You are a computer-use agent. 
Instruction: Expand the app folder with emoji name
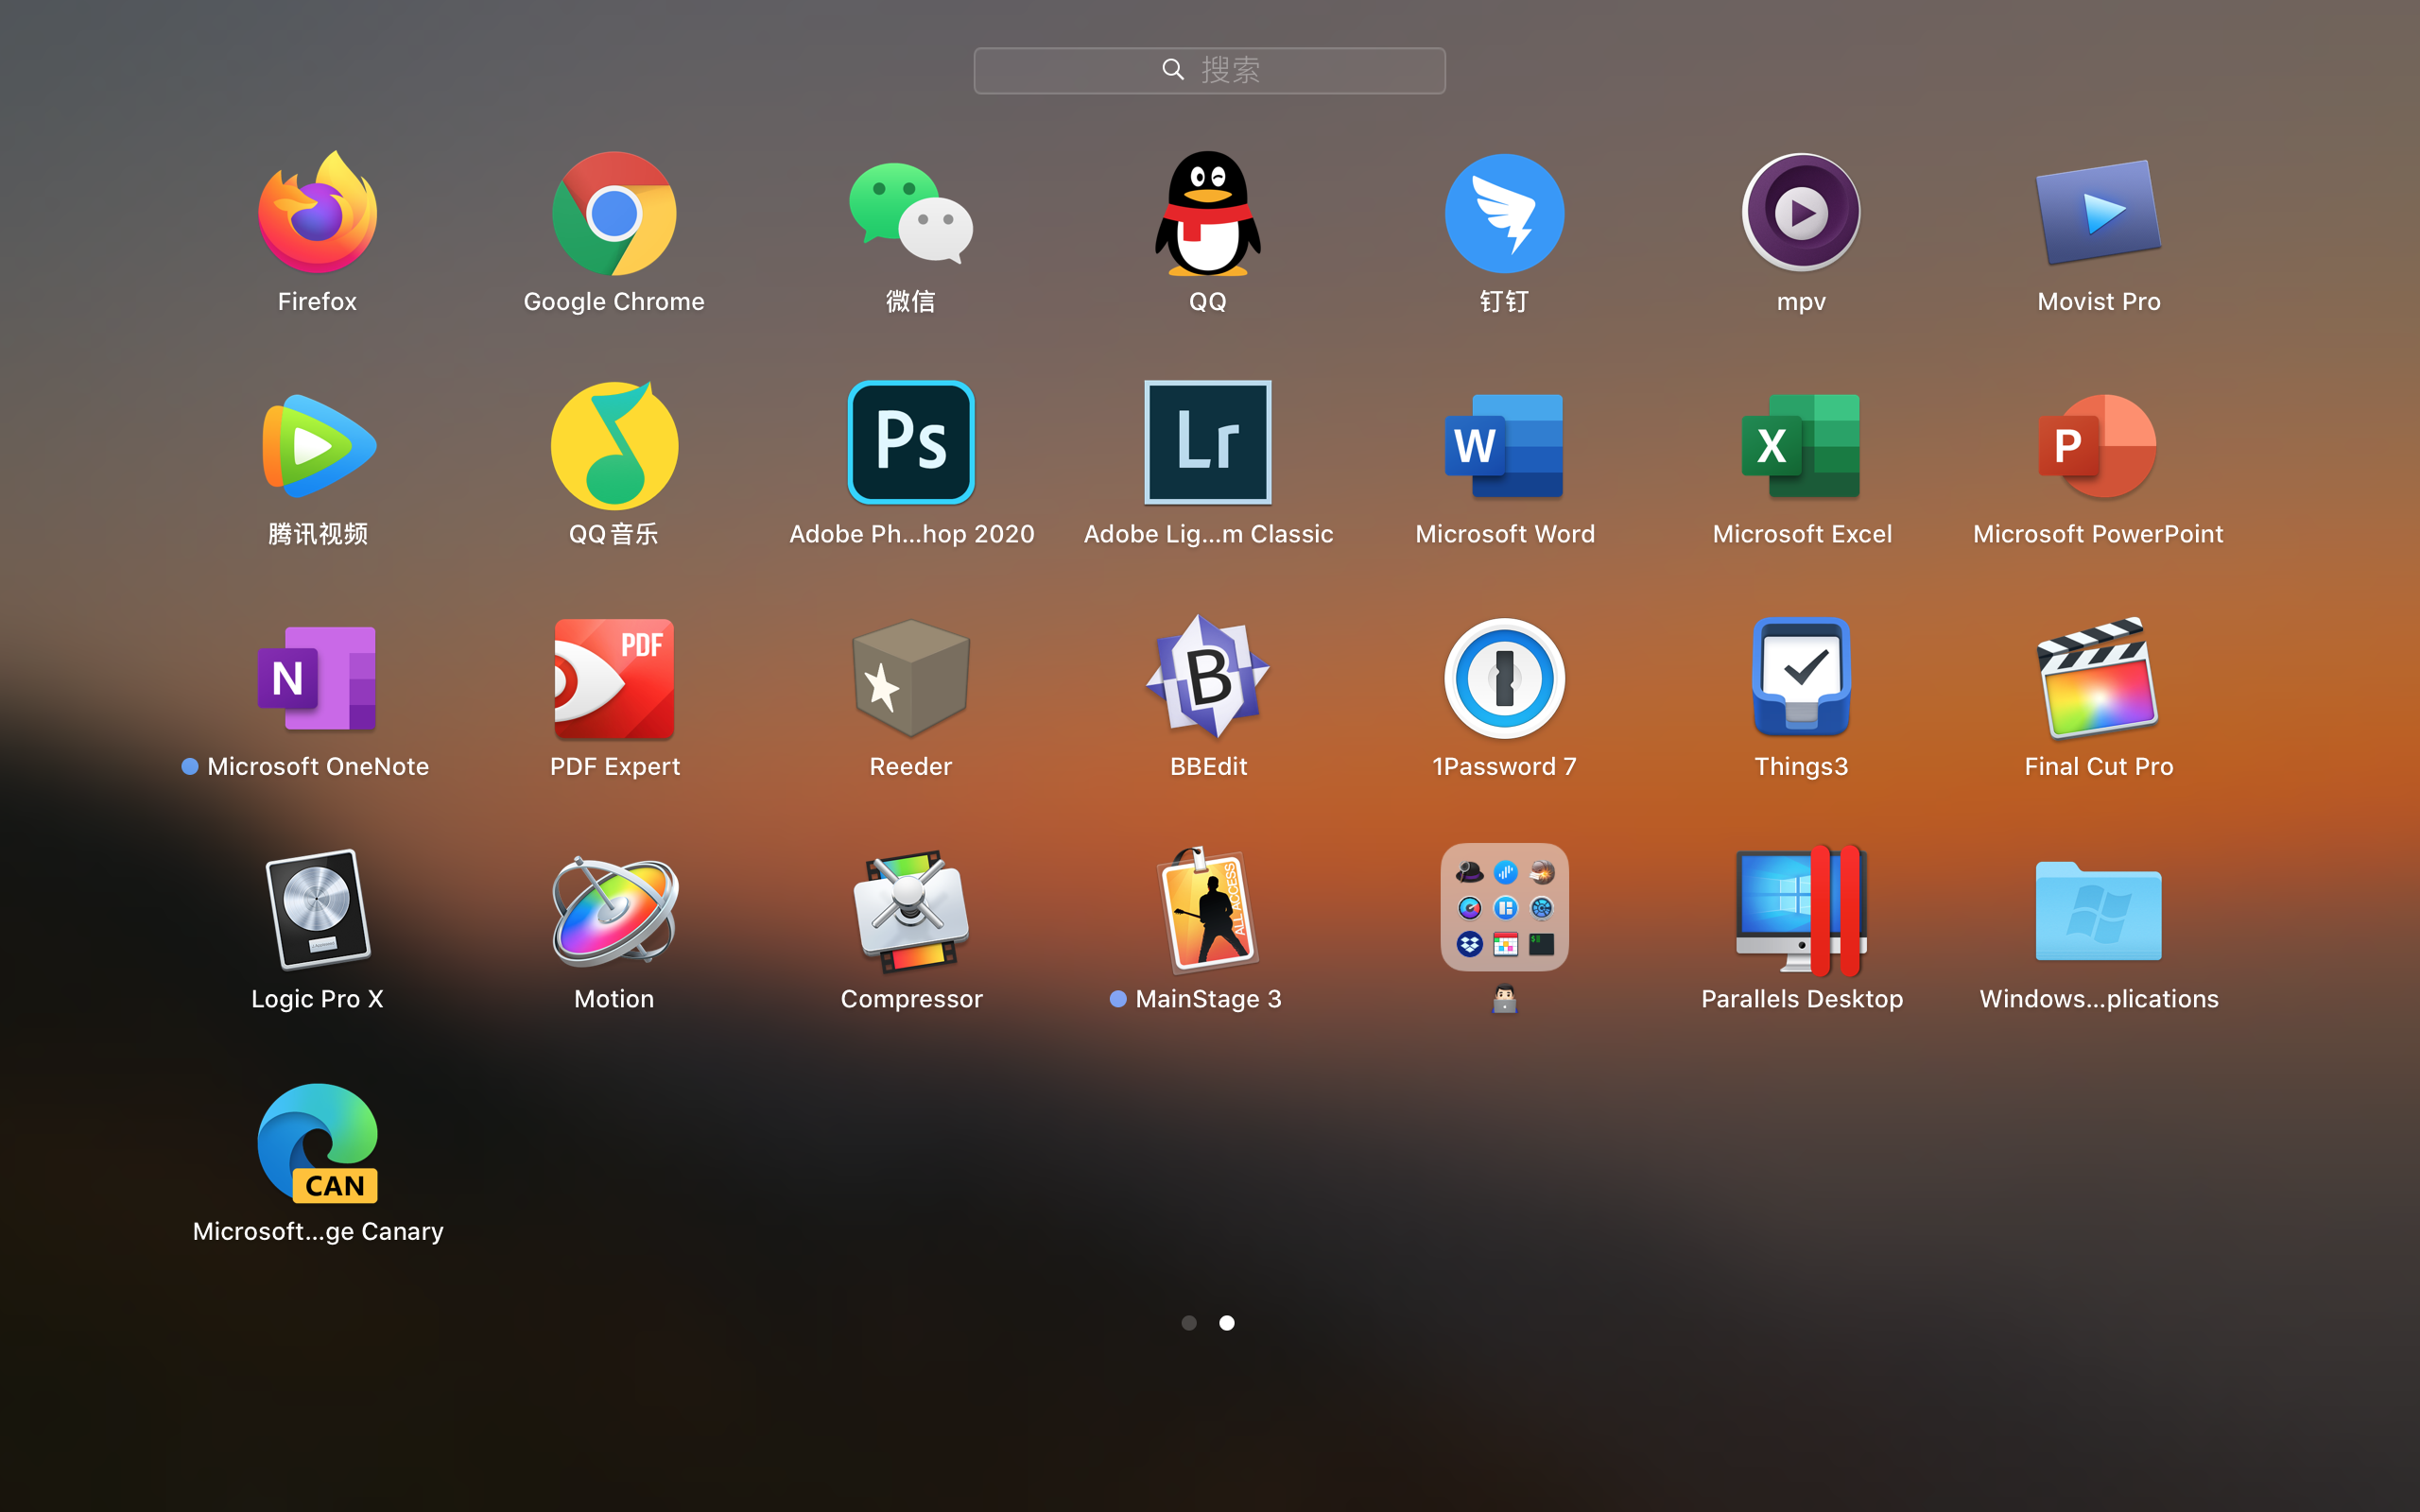[x=1504, y=908]
